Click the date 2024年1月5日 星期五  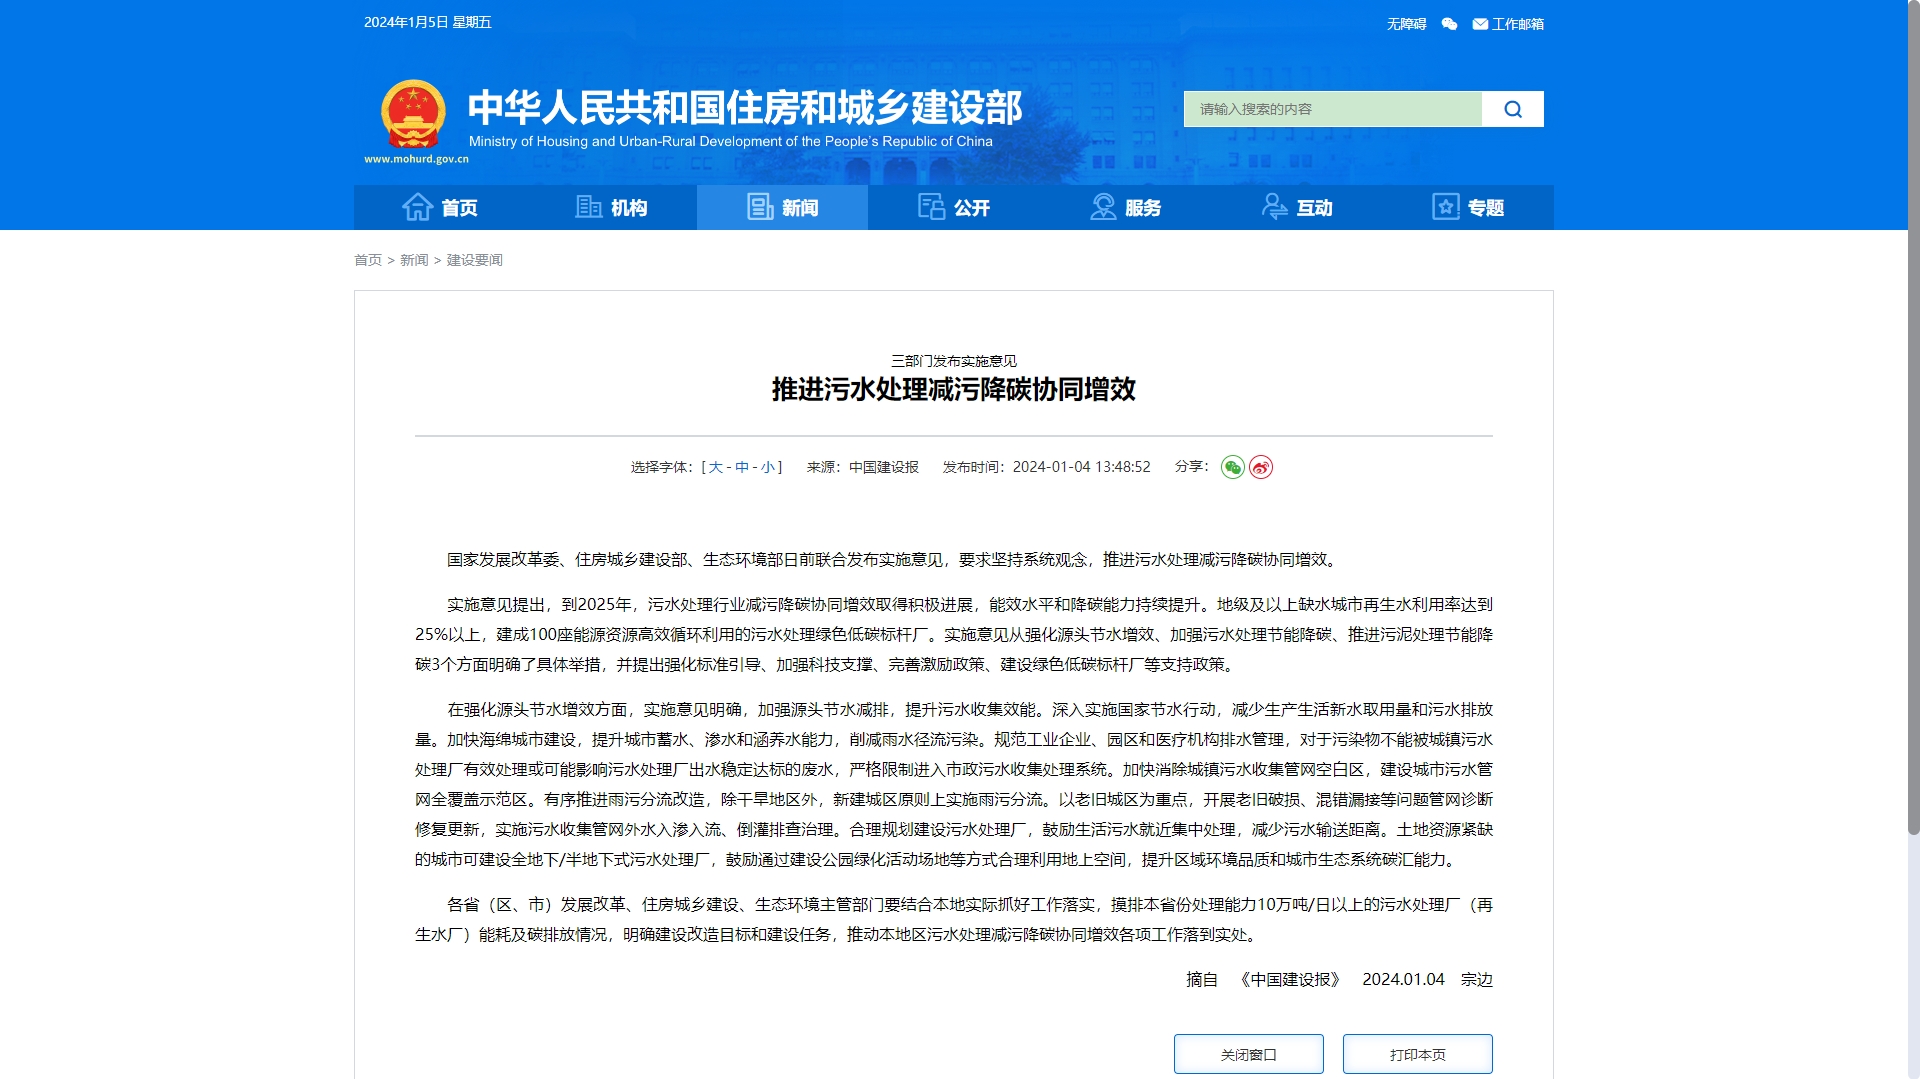click(x=427, y=22)
